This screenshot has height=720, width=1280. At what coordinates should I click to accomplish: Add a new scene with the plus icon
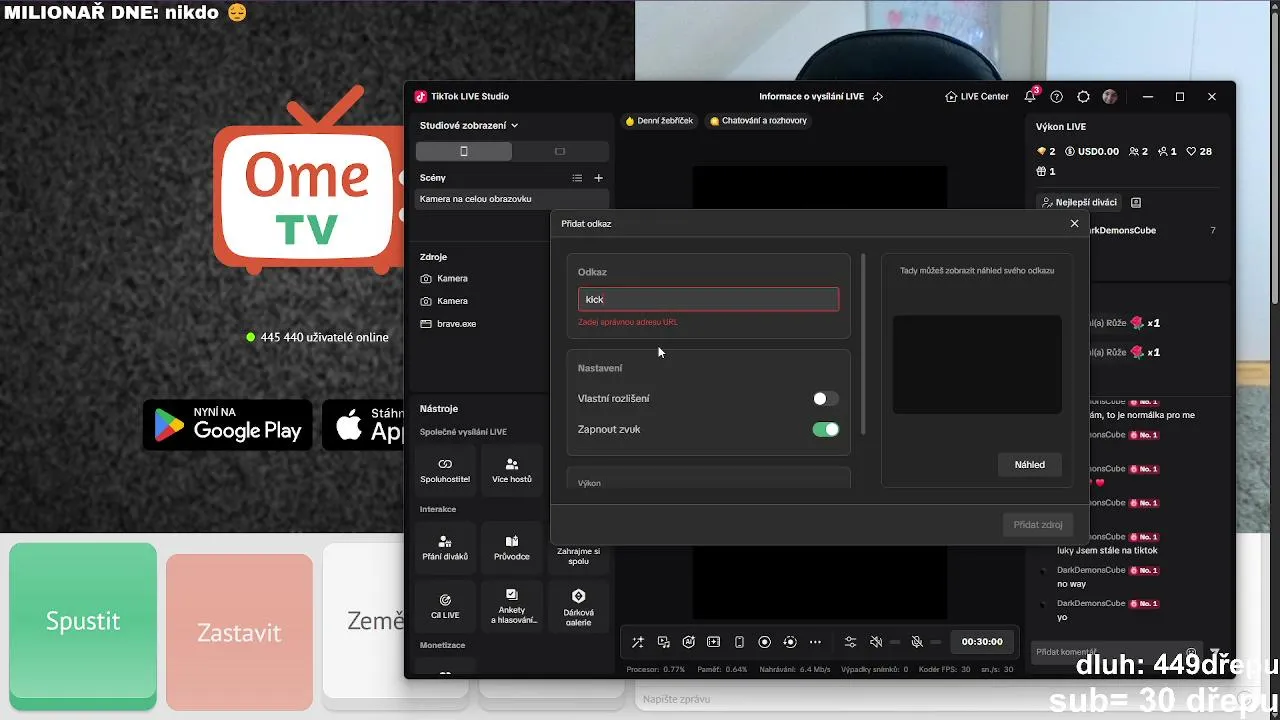pyautogui.click(x=598, y=178)
